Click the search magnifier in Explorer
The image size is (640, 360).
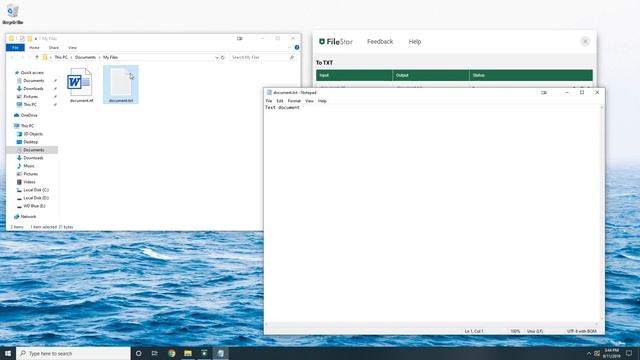pos(292,58)
